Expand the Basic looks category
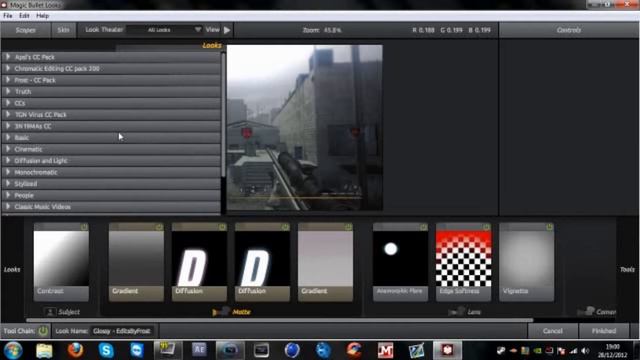Image resolution: width=640 pixels, height=360 pixels. pos(8,137)
